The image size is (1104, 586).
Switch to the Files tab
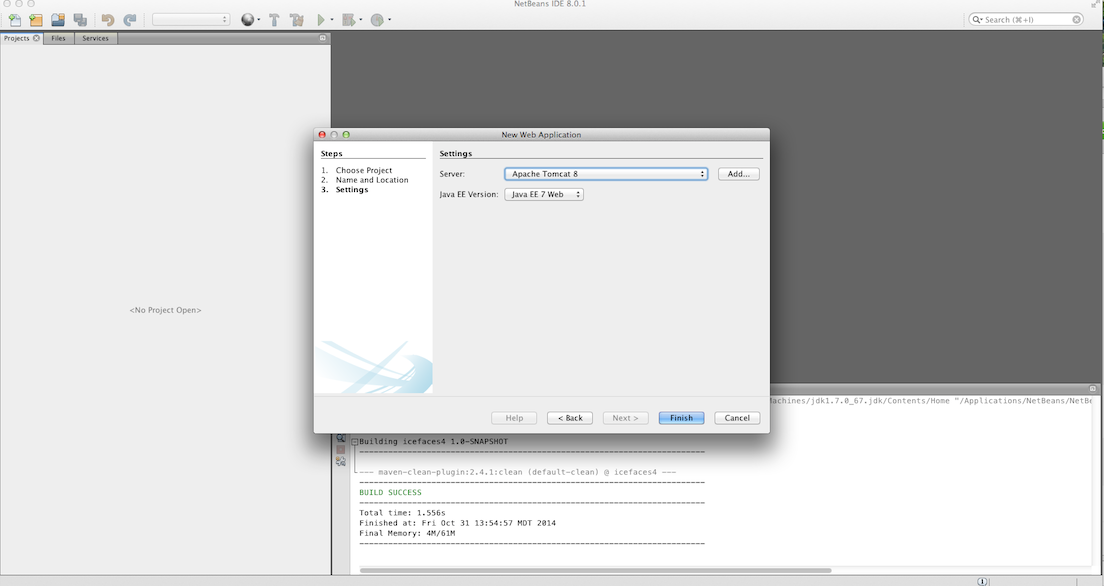[x=59, y=38]
